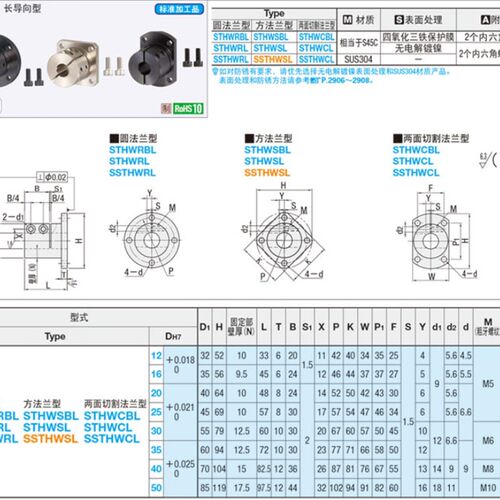Click STHWCBL in the top Type table
The width and height of the screenshot is (500, 500).
pos(316,37)
